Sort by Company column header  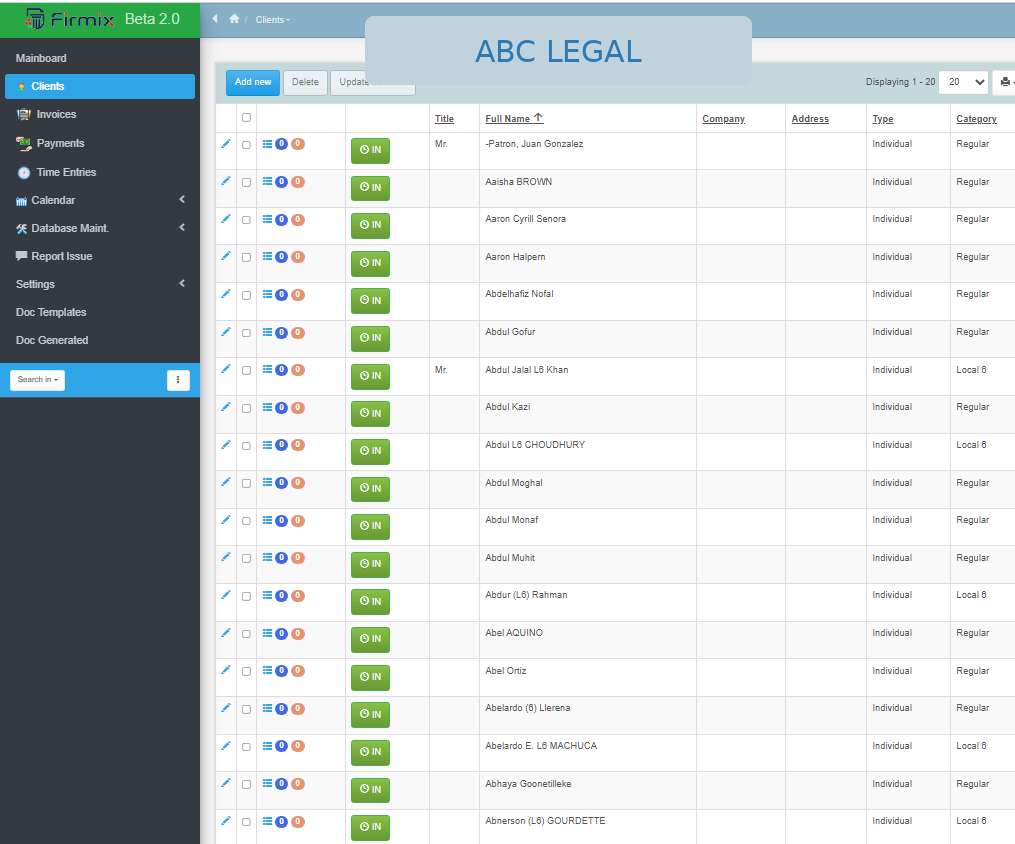coord(723,118)
